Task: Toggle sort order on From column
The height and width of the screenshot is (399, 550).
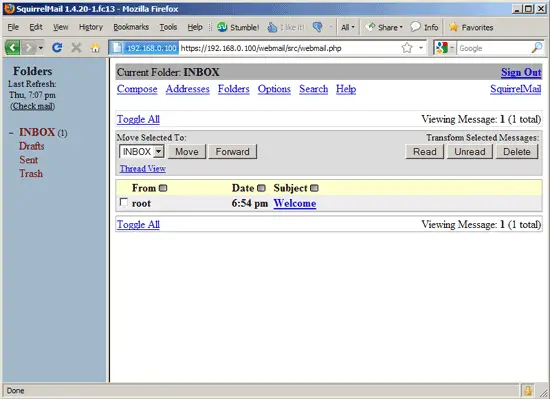Action: [163, 188]
